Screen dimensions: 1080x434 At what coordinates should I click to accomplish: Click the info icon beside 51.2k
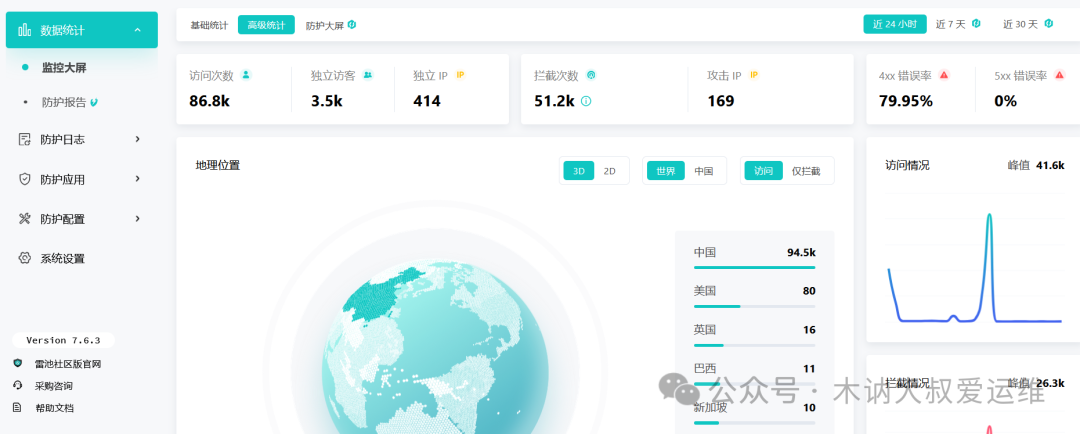pyautogui.click(x=586, y=101)
